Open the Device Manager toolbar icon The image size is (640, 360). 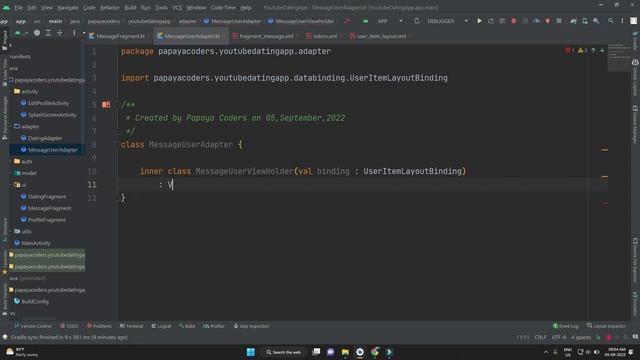click(x=585, y=21)
